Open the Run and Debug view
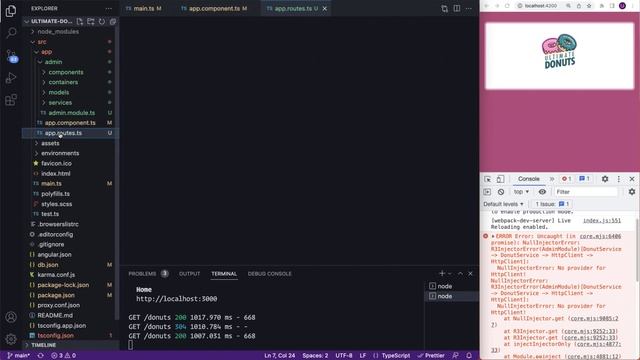 11,78
